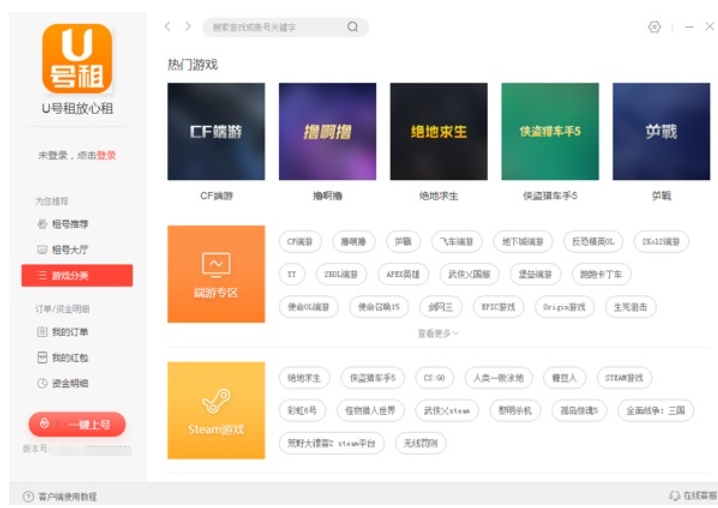Click the magnifier search icon

point(353,27)
